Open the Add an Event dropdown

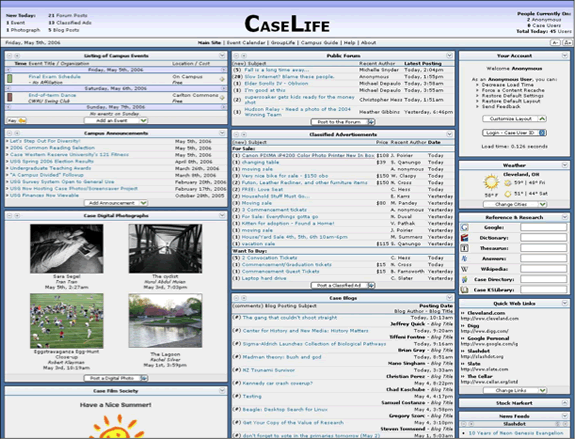point(116,120)
